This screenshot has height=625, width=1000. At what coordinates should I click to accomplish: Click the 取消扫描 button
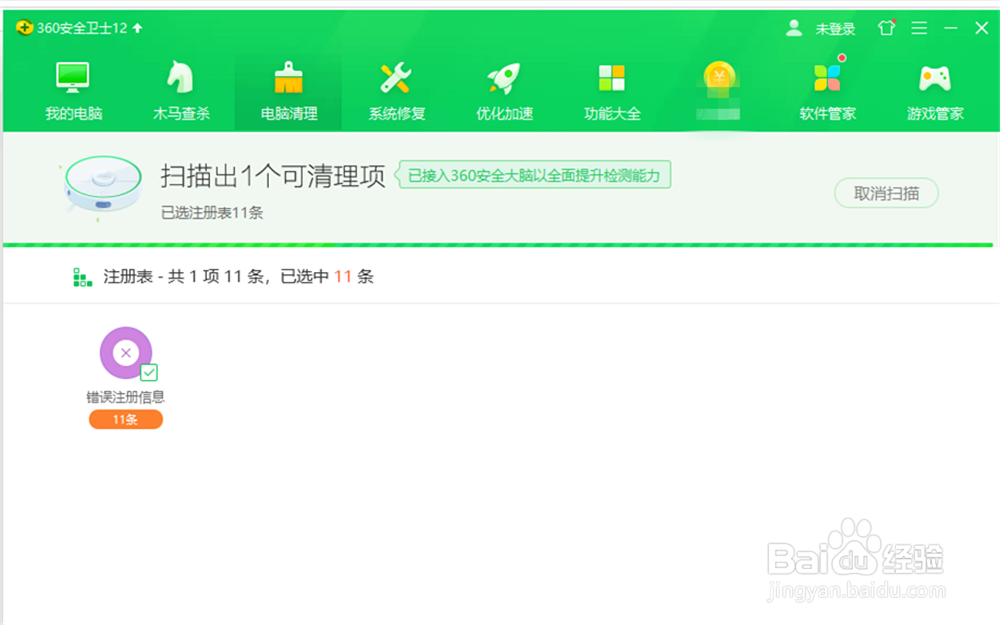pyautogui.click(x=886, y=193)
